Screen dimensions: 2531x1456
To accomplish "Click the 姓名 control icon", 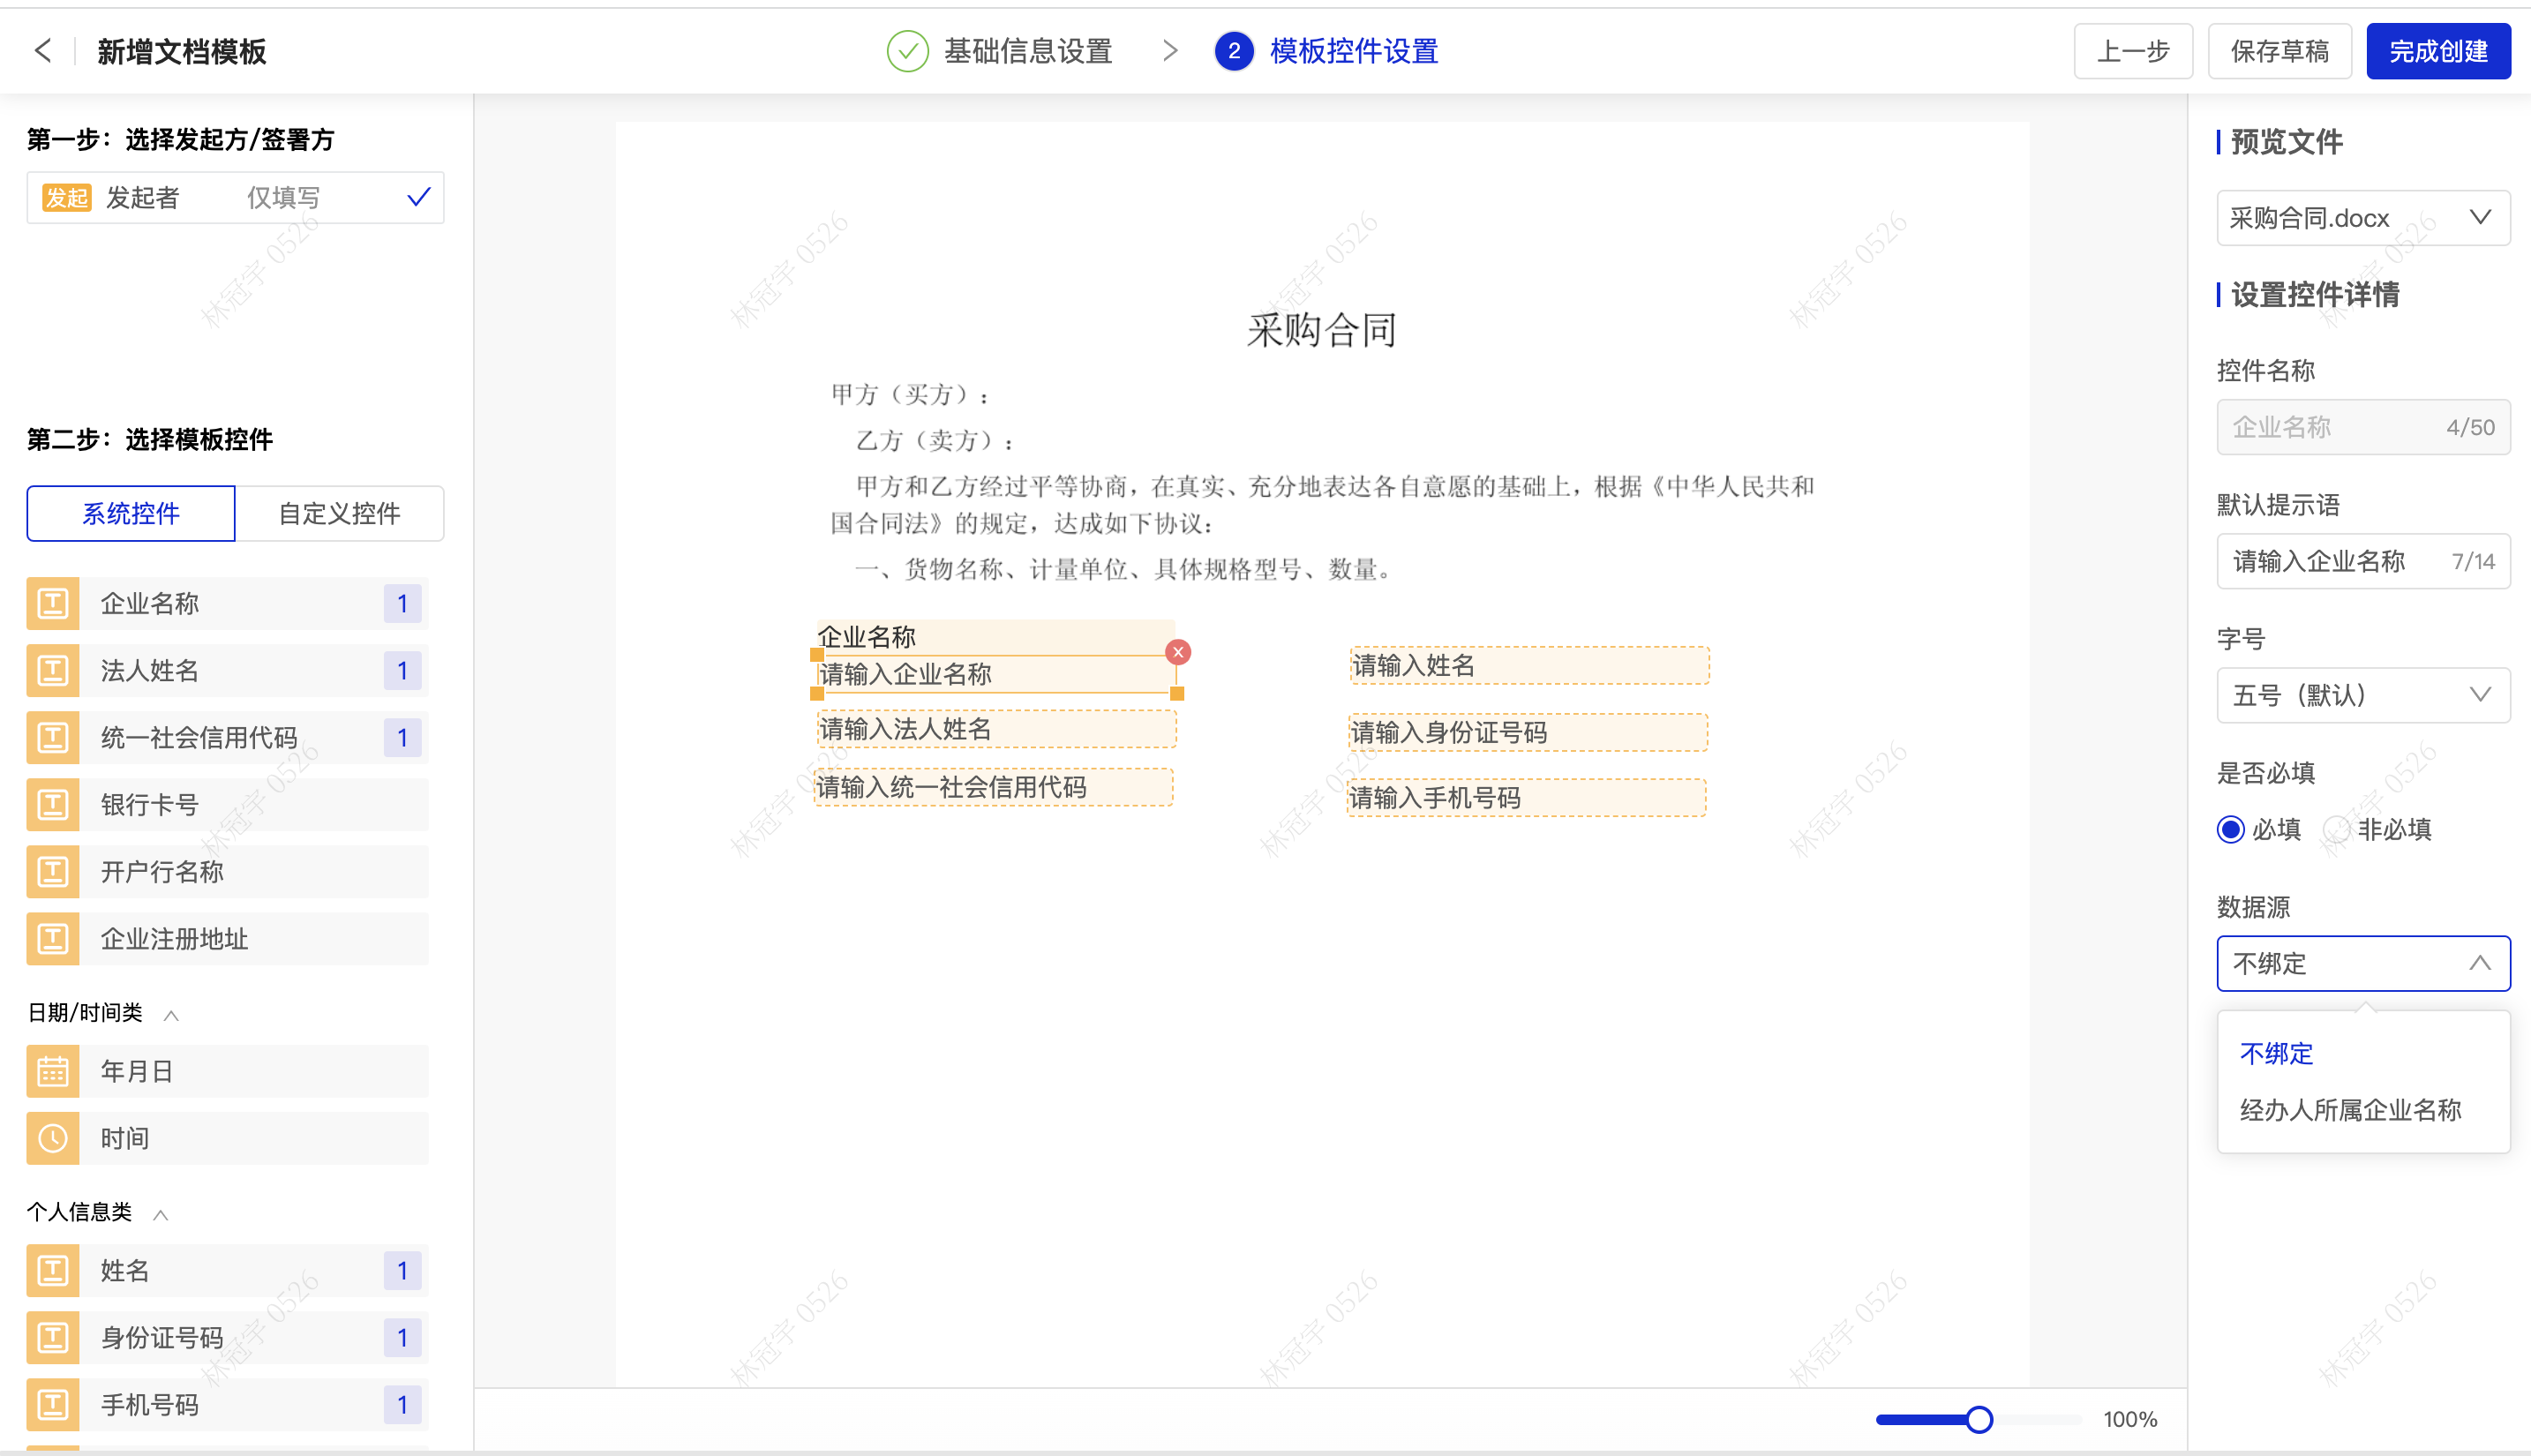I will (53, 1271).
